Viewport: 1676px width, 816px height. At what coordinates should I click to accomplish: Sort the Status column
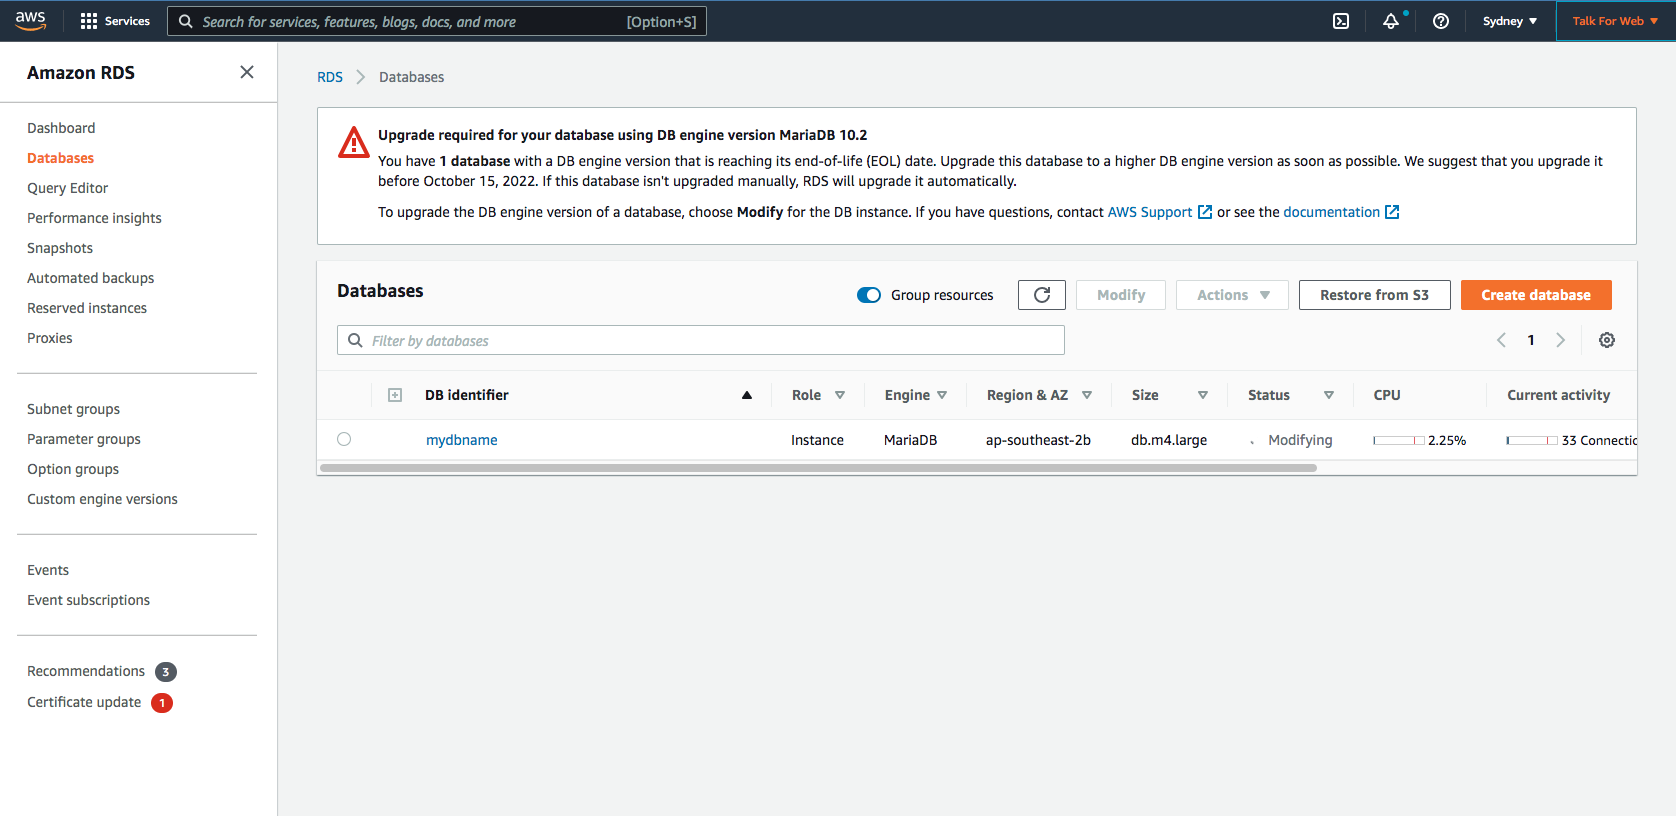click(x=1329, y=395)
